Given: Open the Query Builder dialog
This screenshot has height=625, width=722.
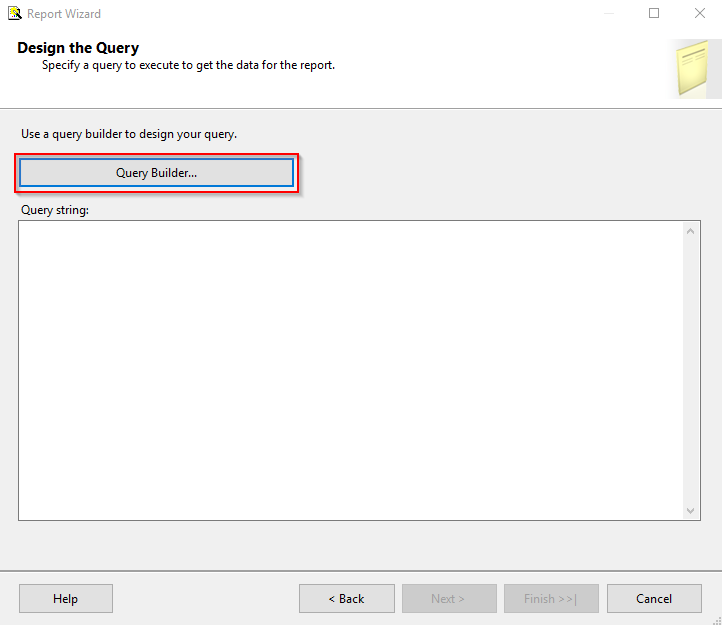Looking at the screenshot, I should click(x=157, y=173).
